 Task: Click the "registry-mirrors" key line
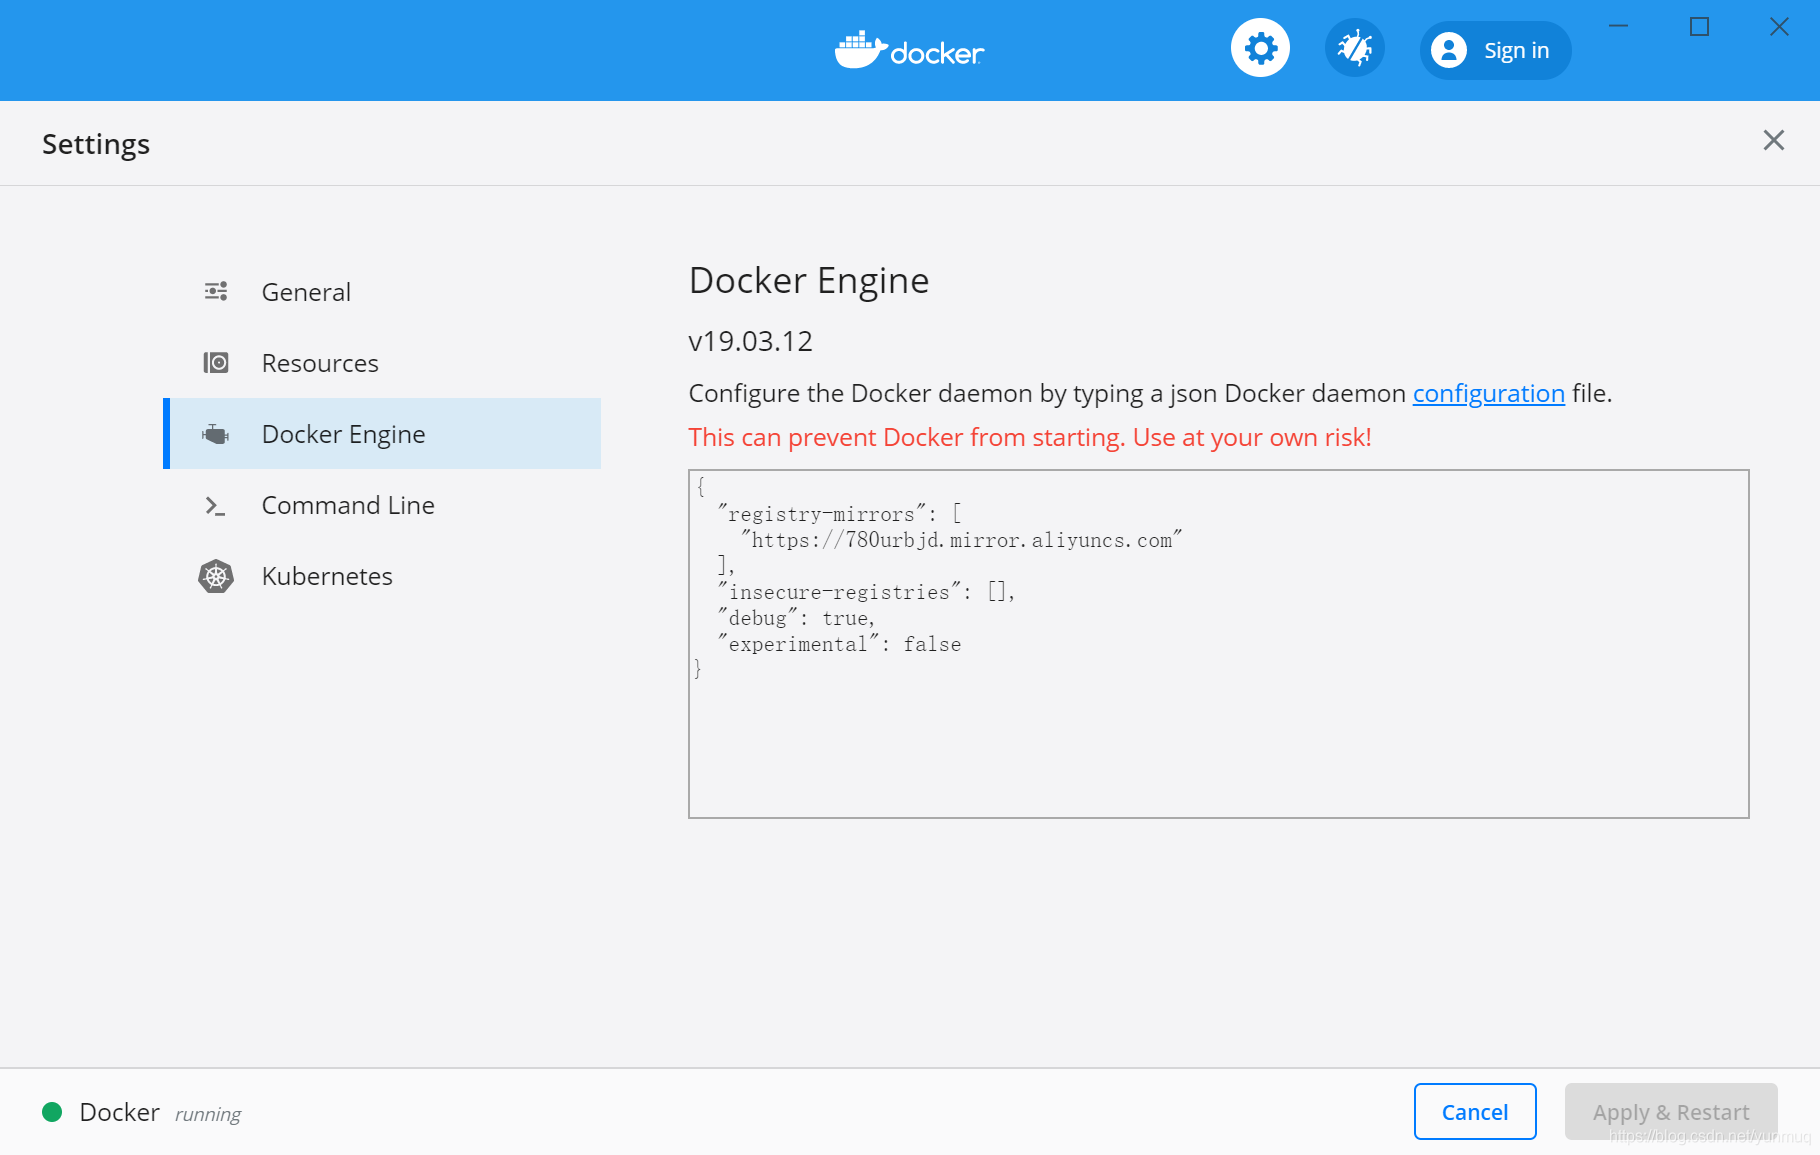[x=840, y=514]
